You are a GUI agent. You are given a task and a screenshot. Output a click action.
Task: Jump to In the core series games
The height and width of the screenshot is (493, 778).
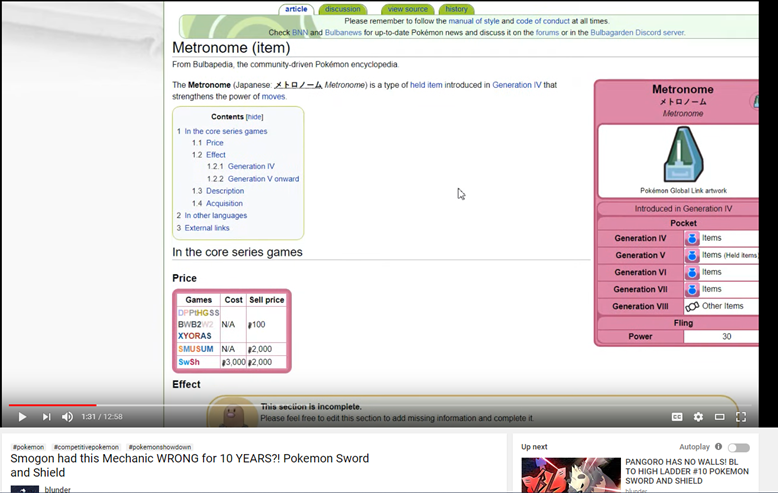226,131
